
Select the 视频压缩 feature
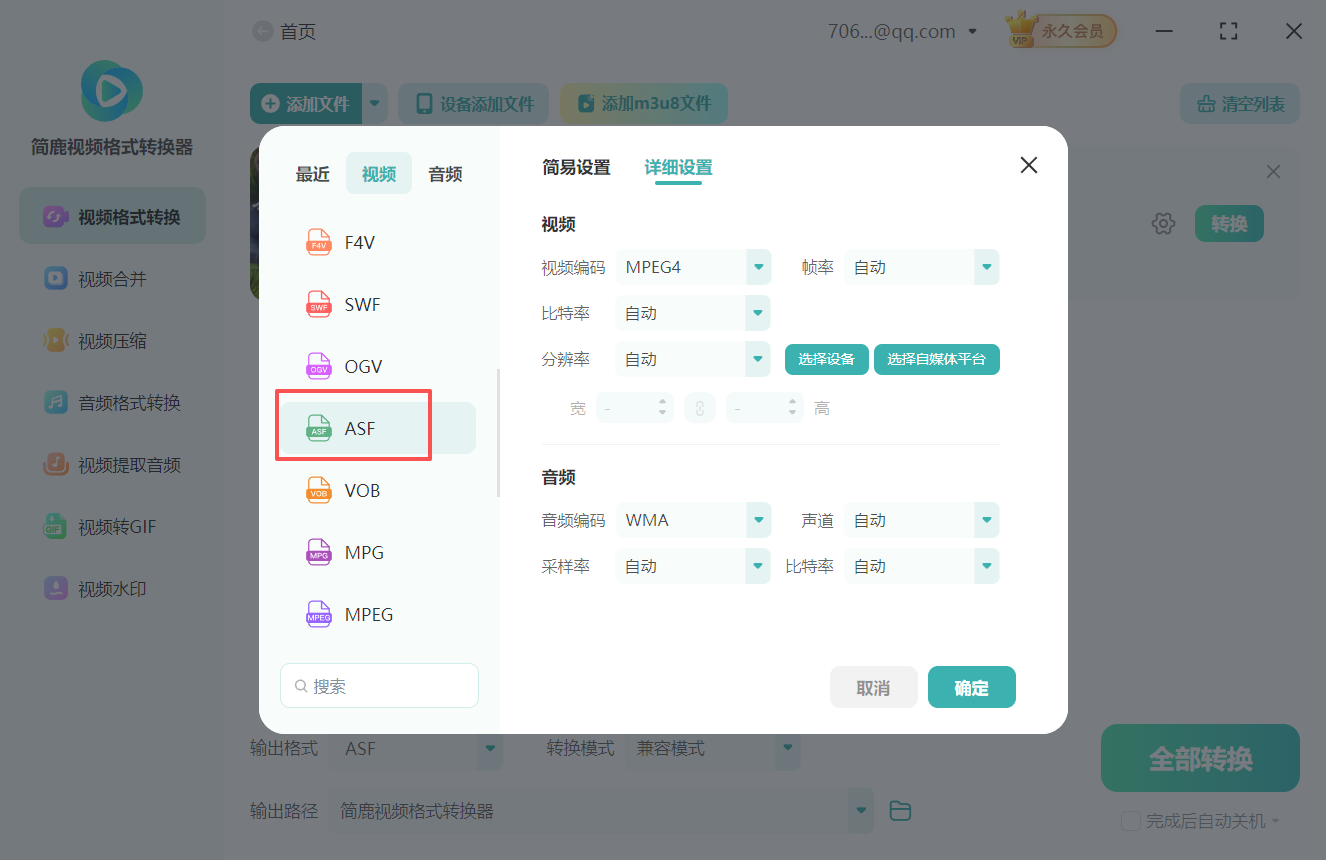pos(111,340)
